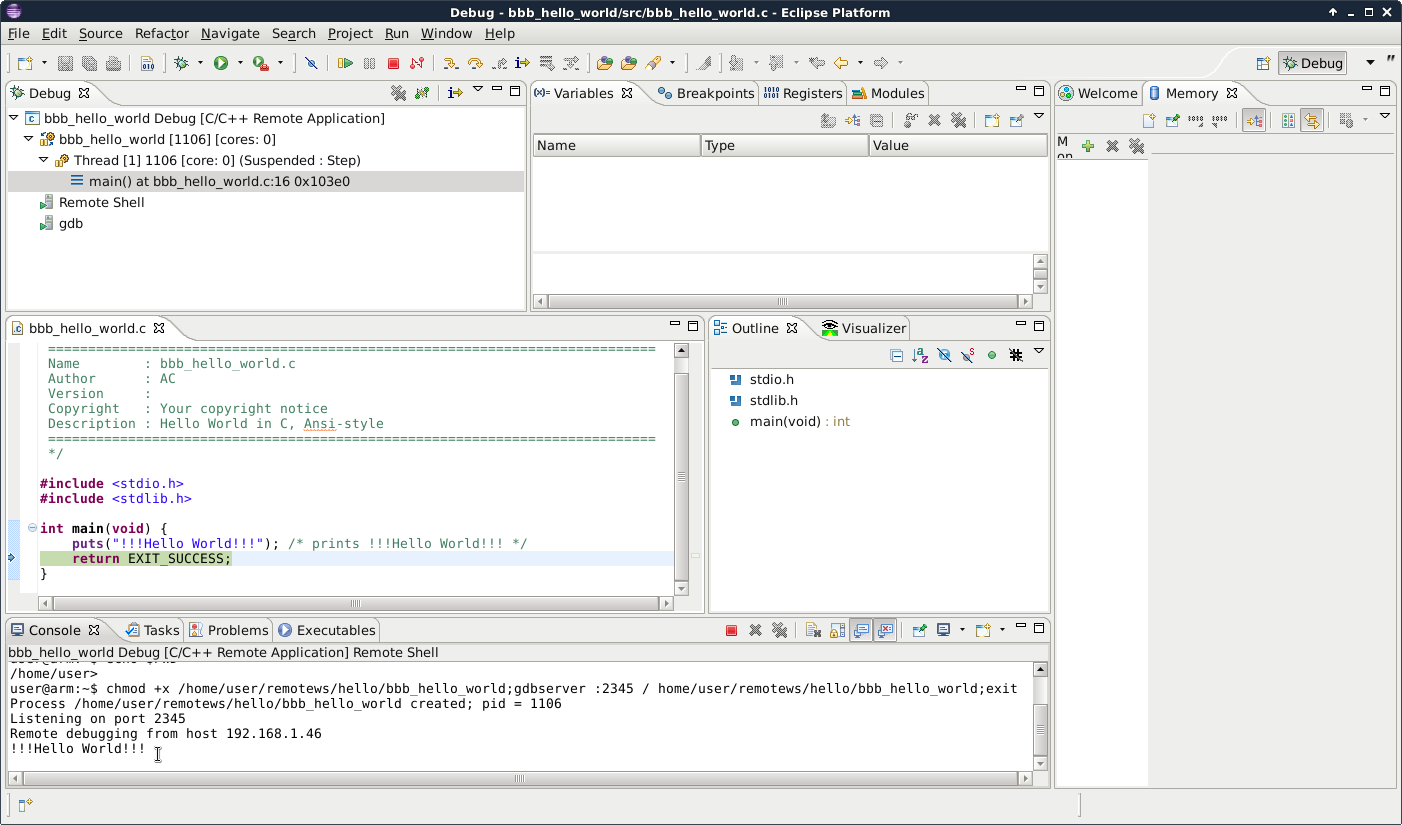Image resolution: width=1402 pixels, height=825 pixels.
Task: Collapse Thread [1] 1106 node
Action: point(44,160)
